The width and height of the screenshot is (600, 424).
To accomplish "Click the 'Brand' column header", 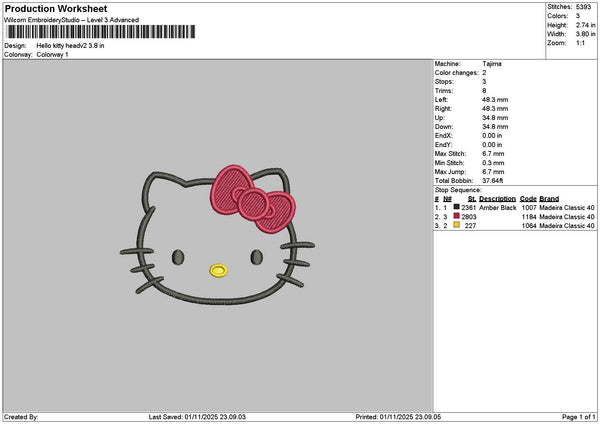I will (549, 199).
